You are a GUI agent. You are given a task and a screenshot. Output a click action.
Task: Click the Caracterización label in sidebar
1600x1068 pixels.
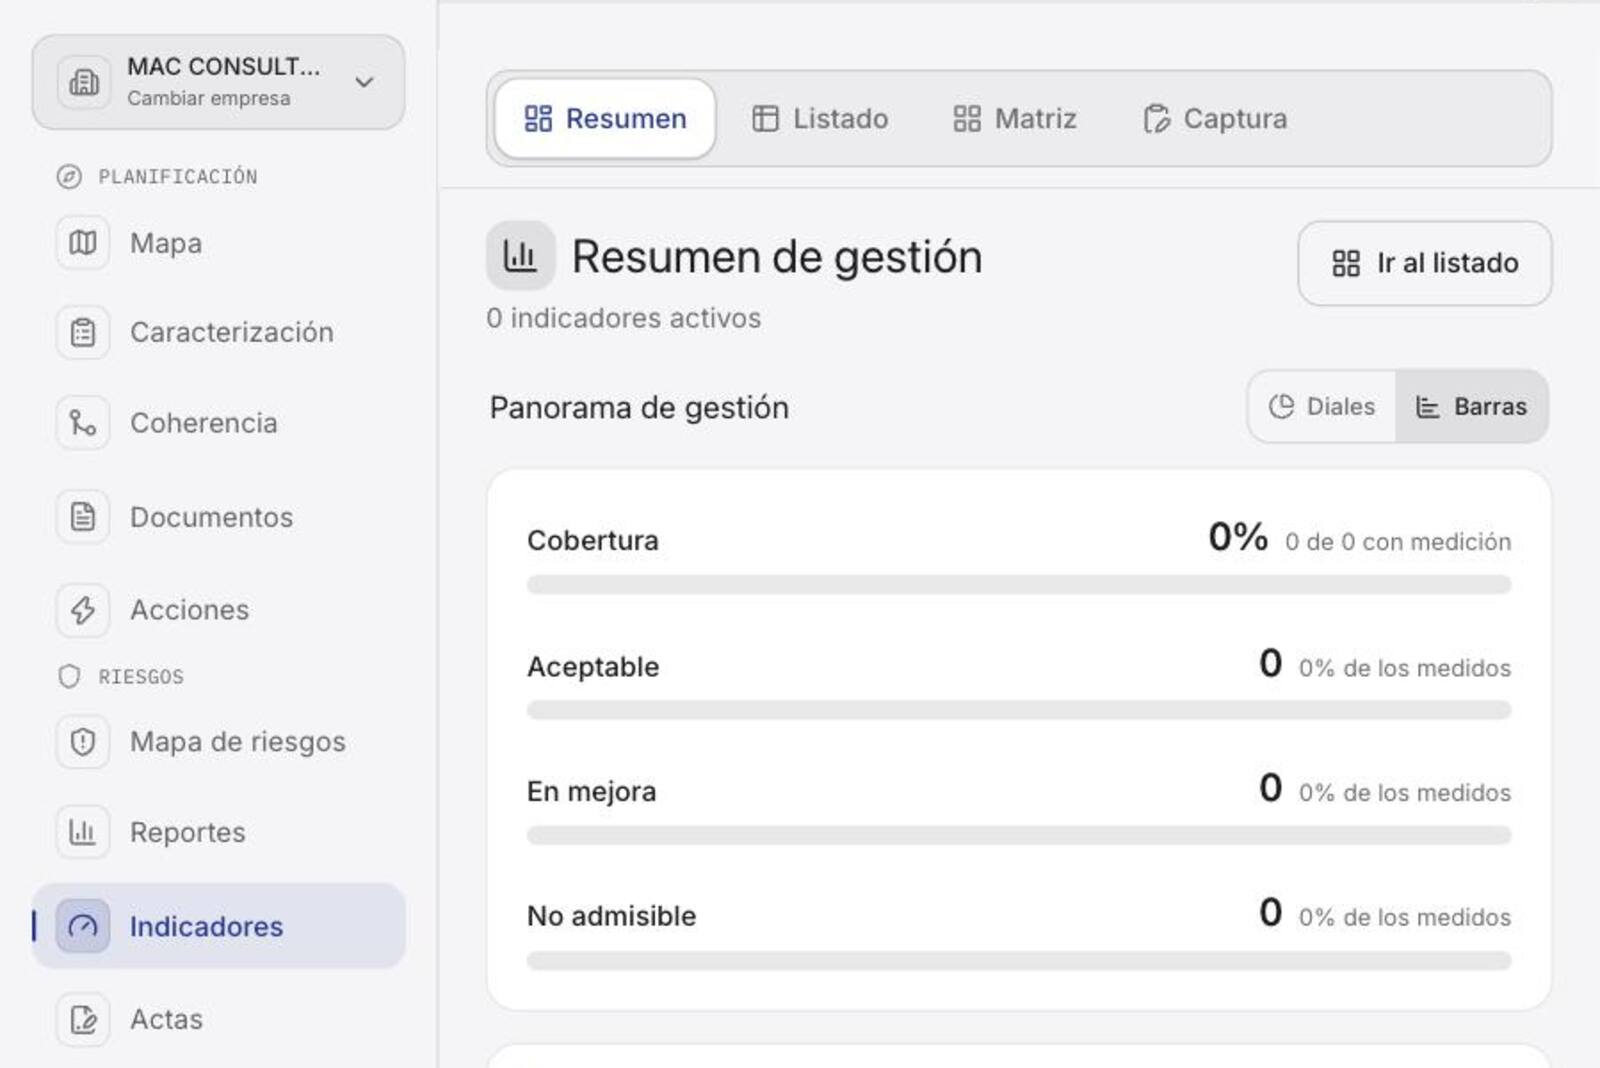[x=232, y=332]
